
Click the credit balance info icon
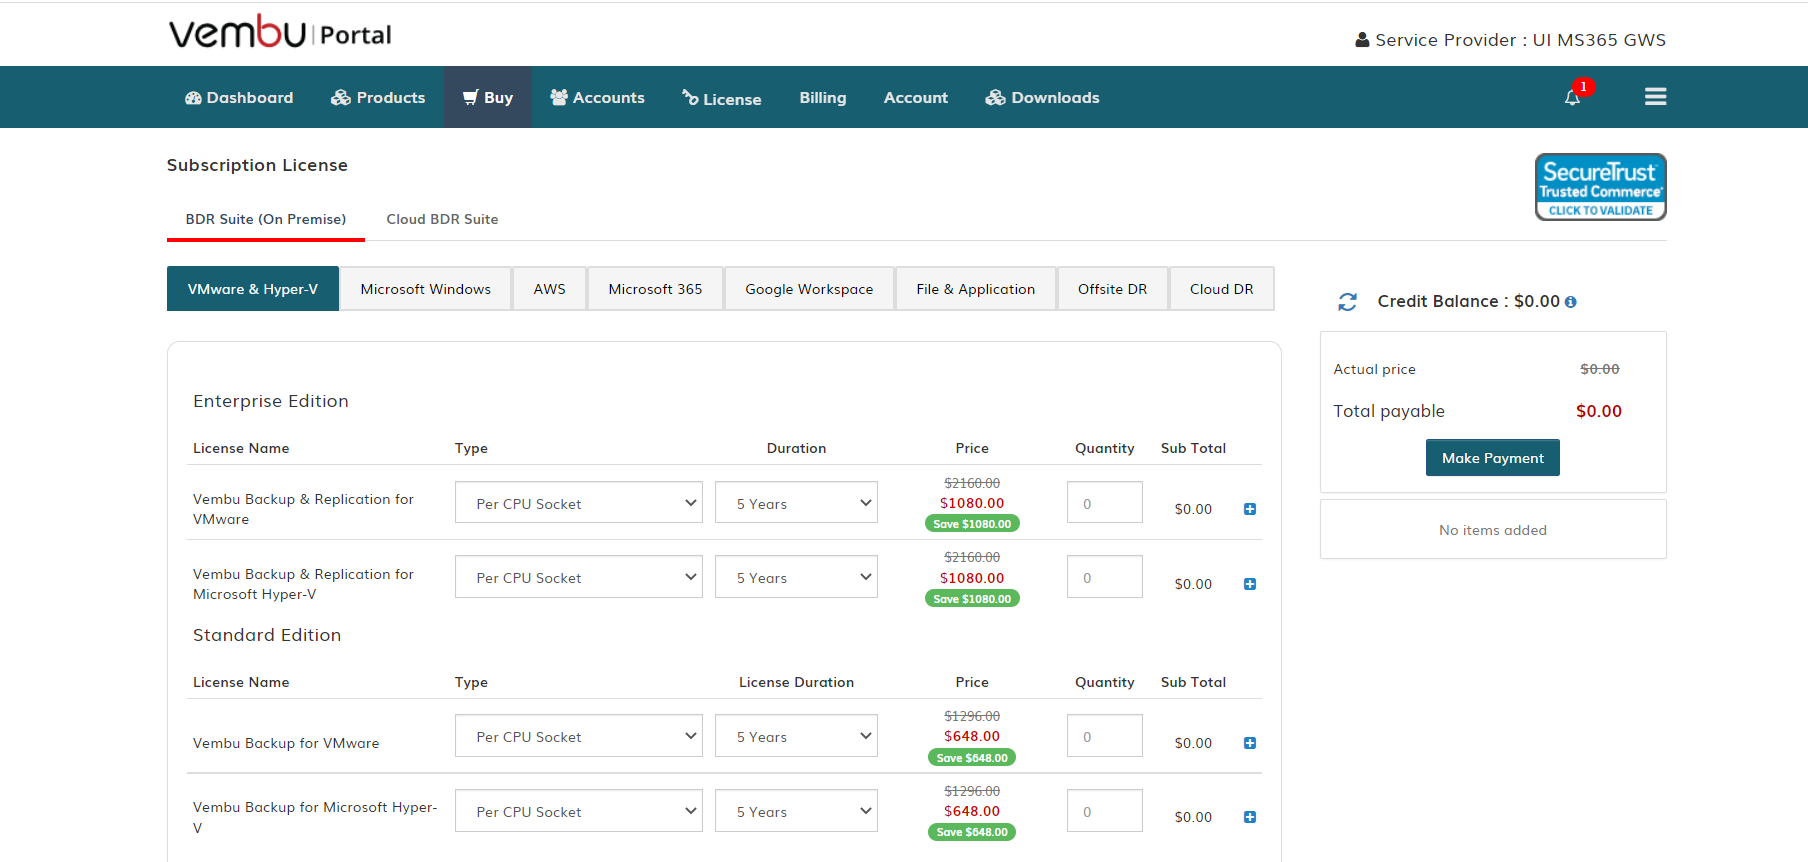[1571, 302]
